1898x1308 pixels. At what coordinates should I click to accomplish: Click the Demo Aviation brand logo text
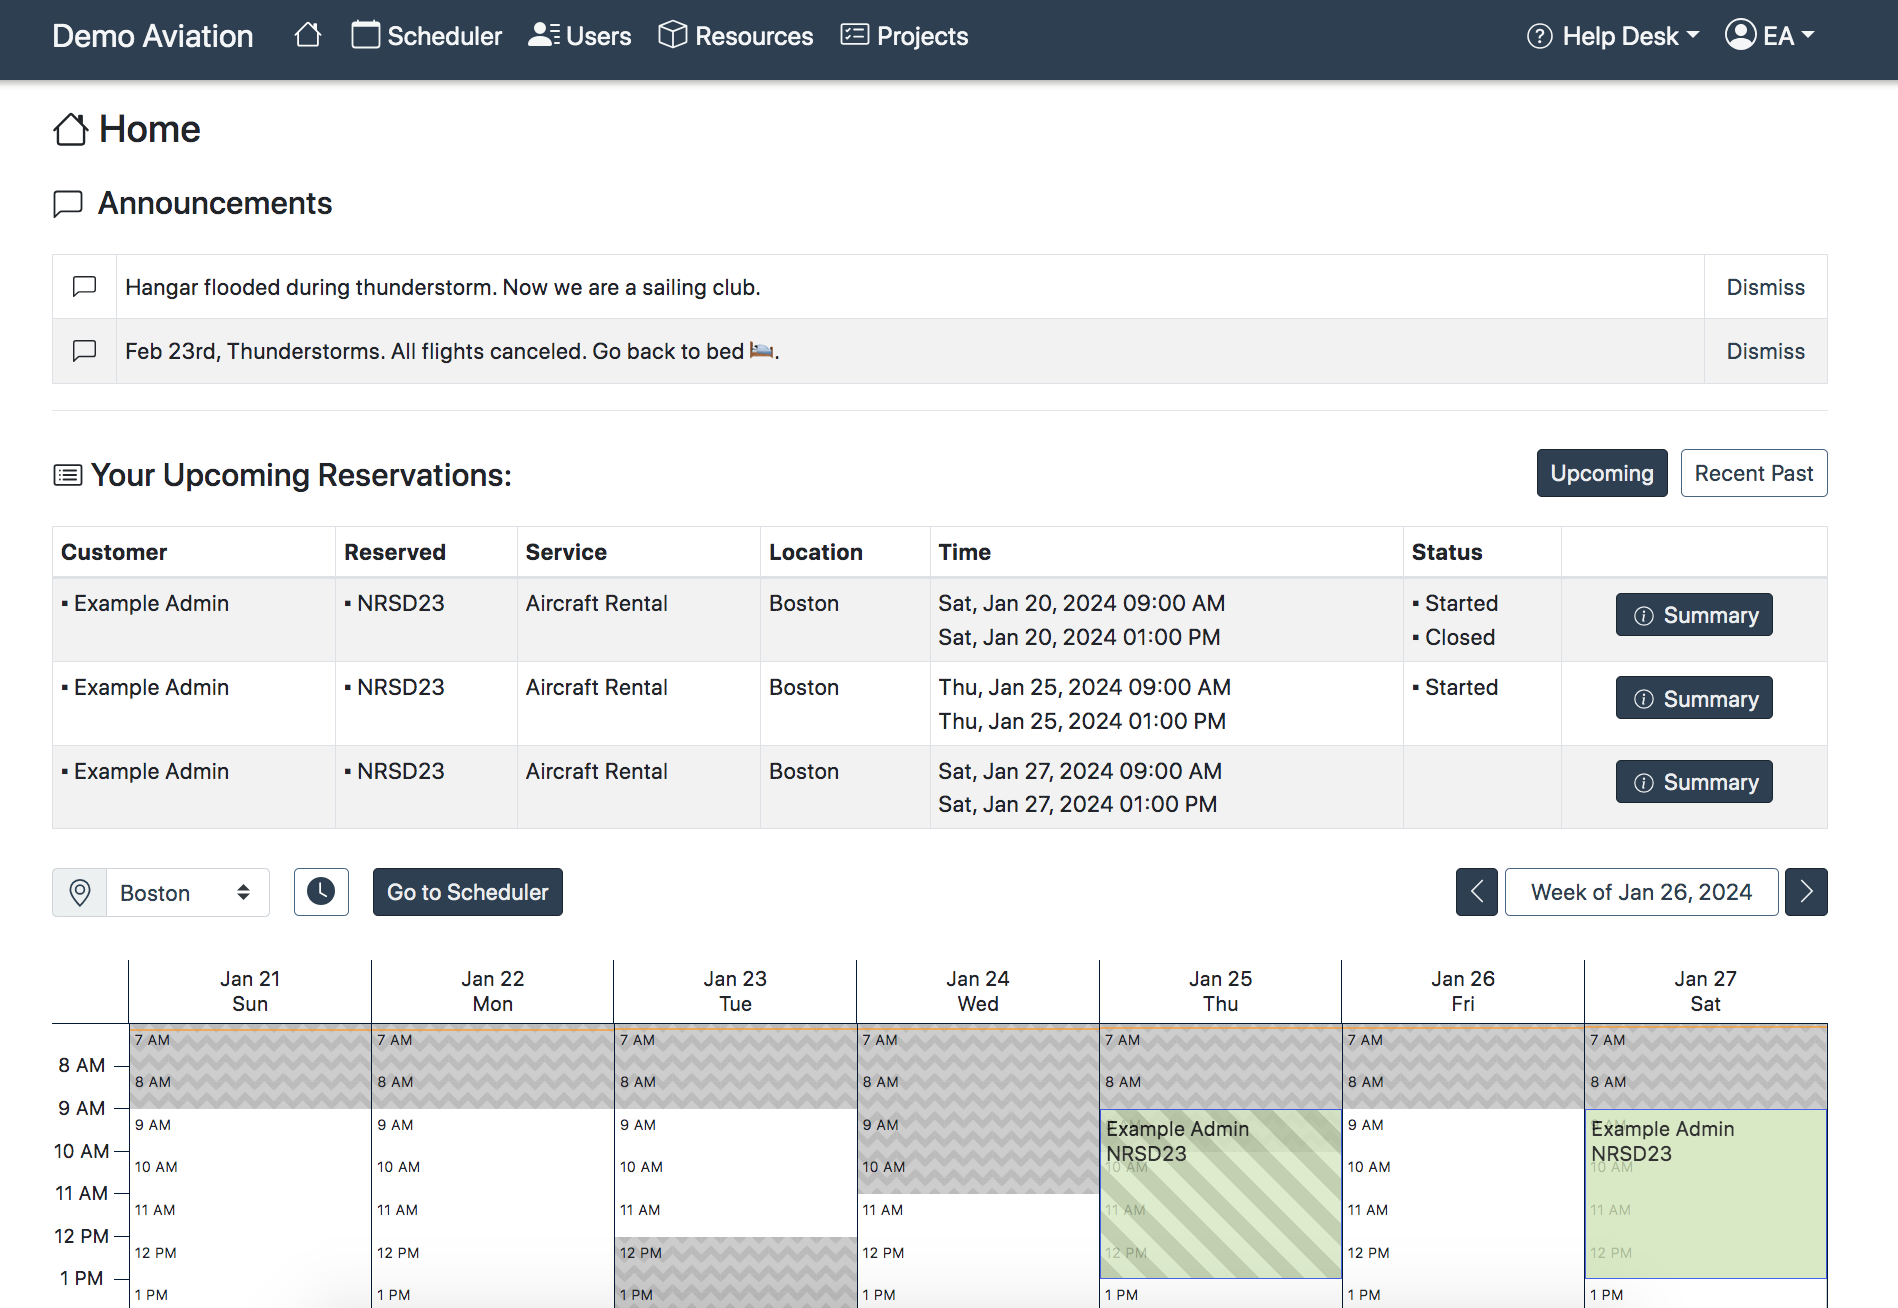[x=153, y=36]
